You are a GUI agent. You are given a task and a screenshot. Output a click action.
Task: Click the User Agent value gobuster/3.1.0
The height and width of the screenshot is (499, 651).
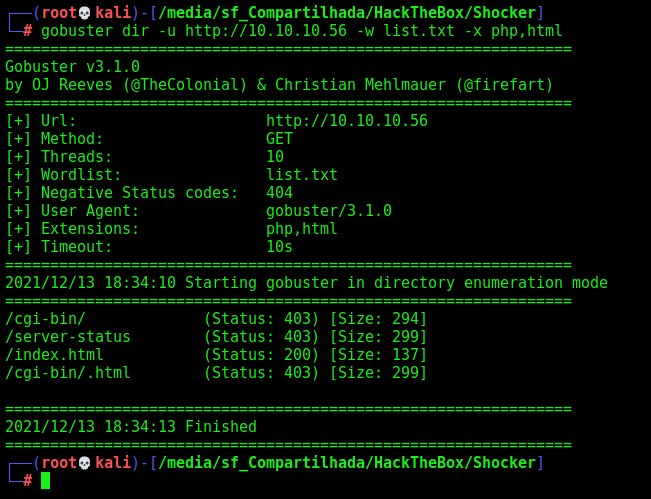329,211
